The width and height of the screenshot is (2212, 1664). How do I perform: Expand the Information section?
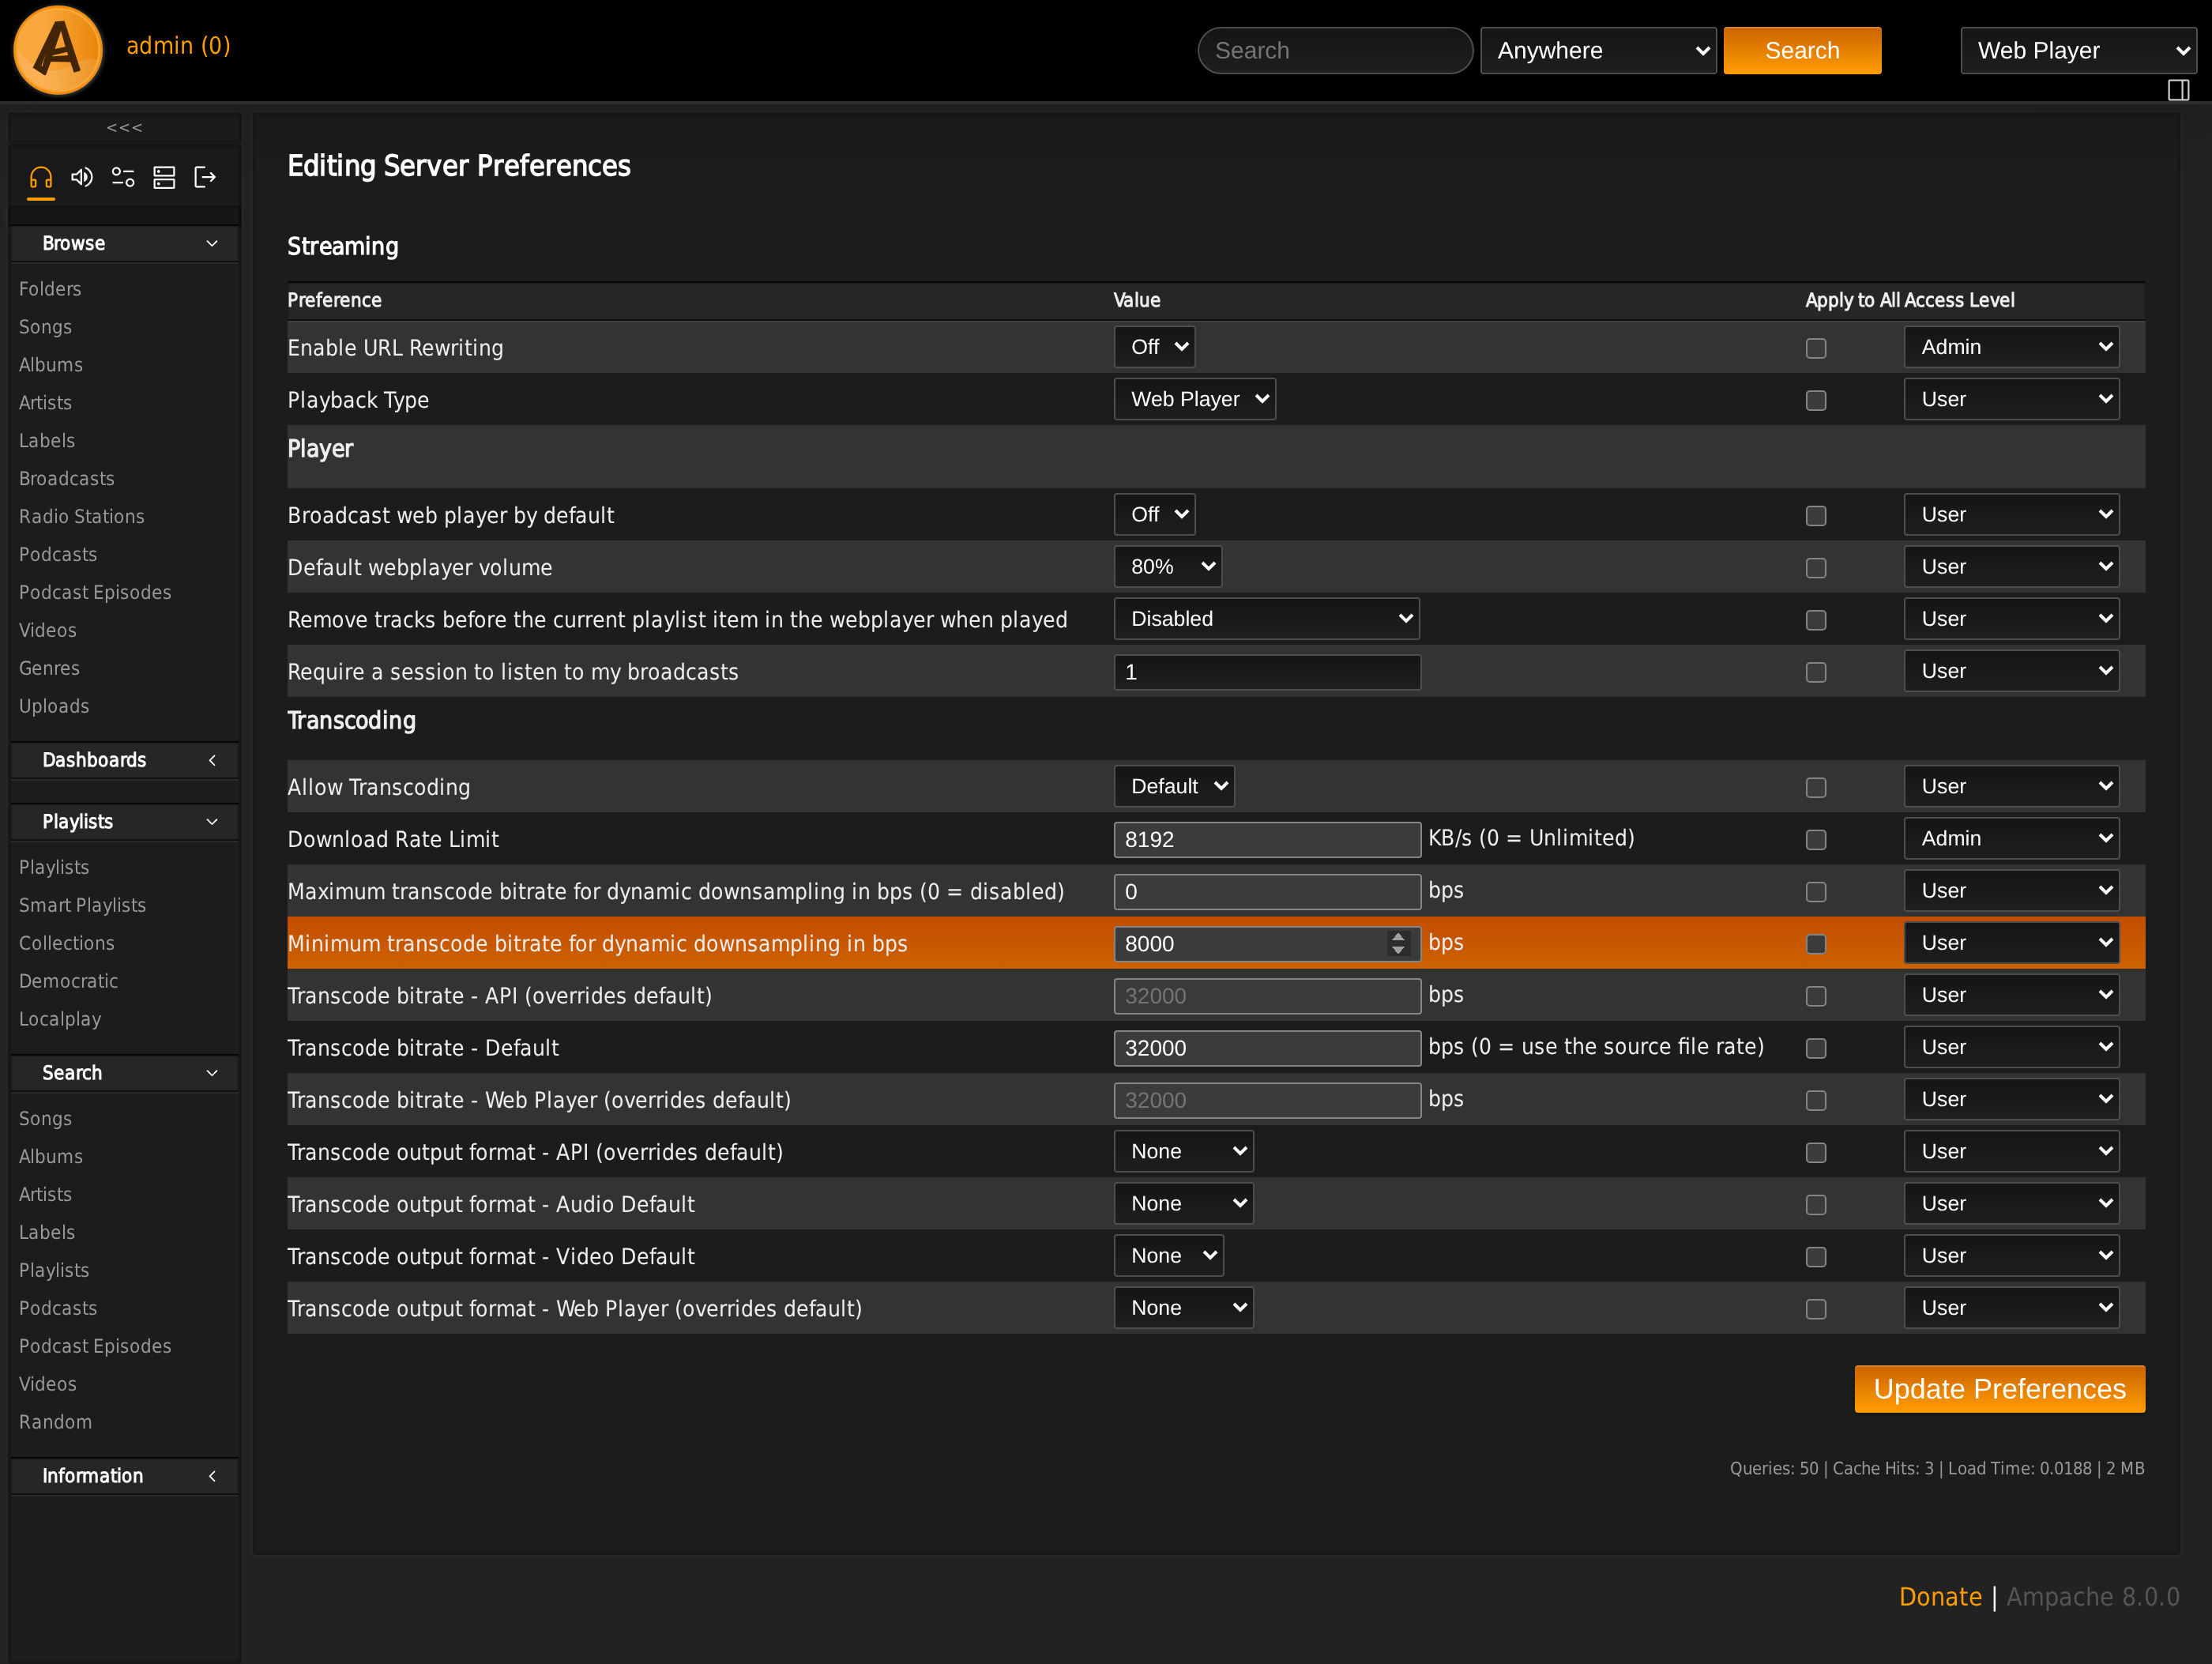click(x=125, y=1476)
